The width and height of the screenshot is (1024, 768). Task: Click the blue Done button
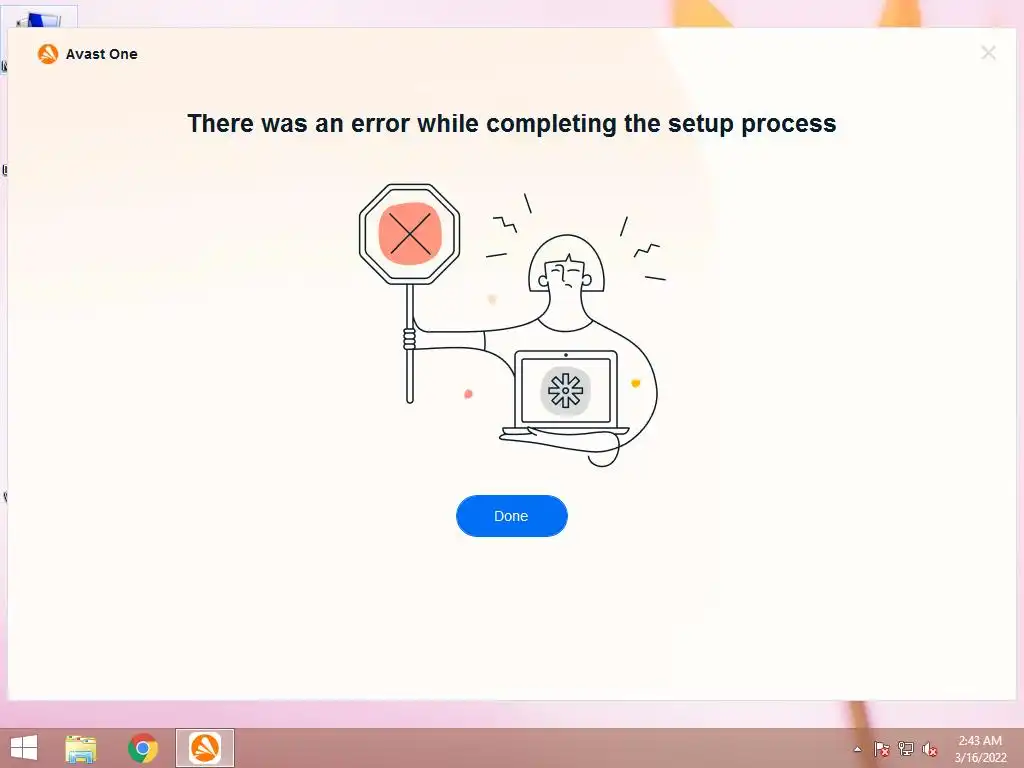[511, 516]
